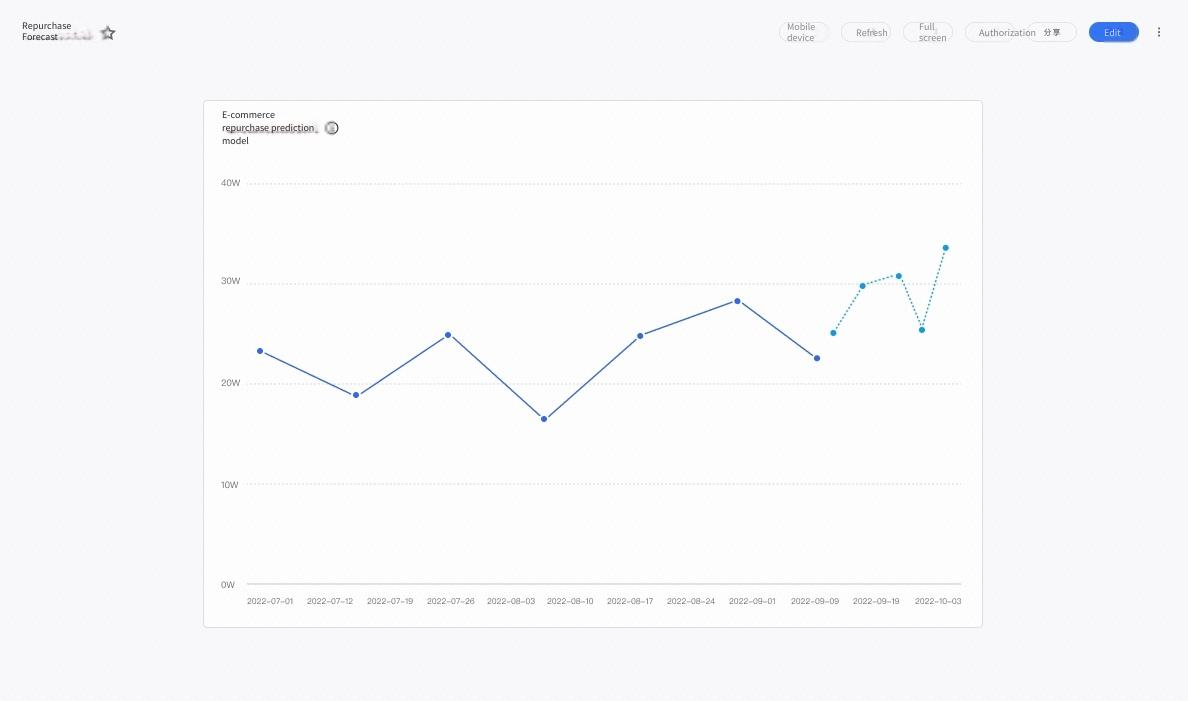Open Full screen mode

(x=927, y=32)
